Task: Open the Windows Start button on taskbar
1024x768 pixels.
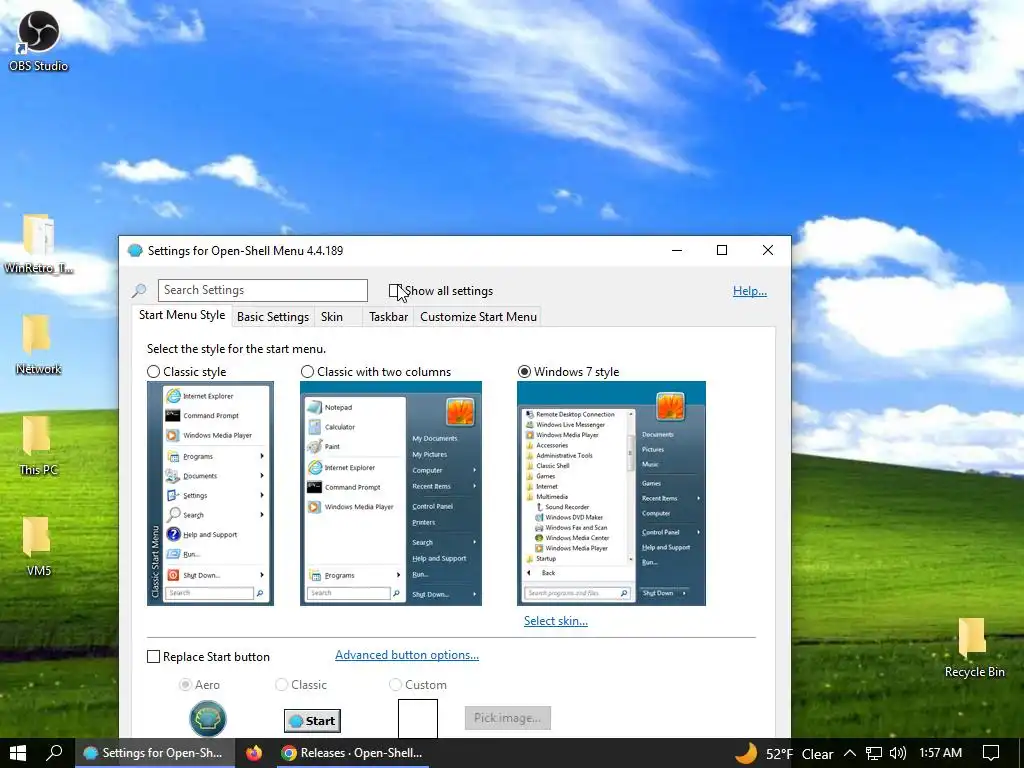Action: click(18, 753)
